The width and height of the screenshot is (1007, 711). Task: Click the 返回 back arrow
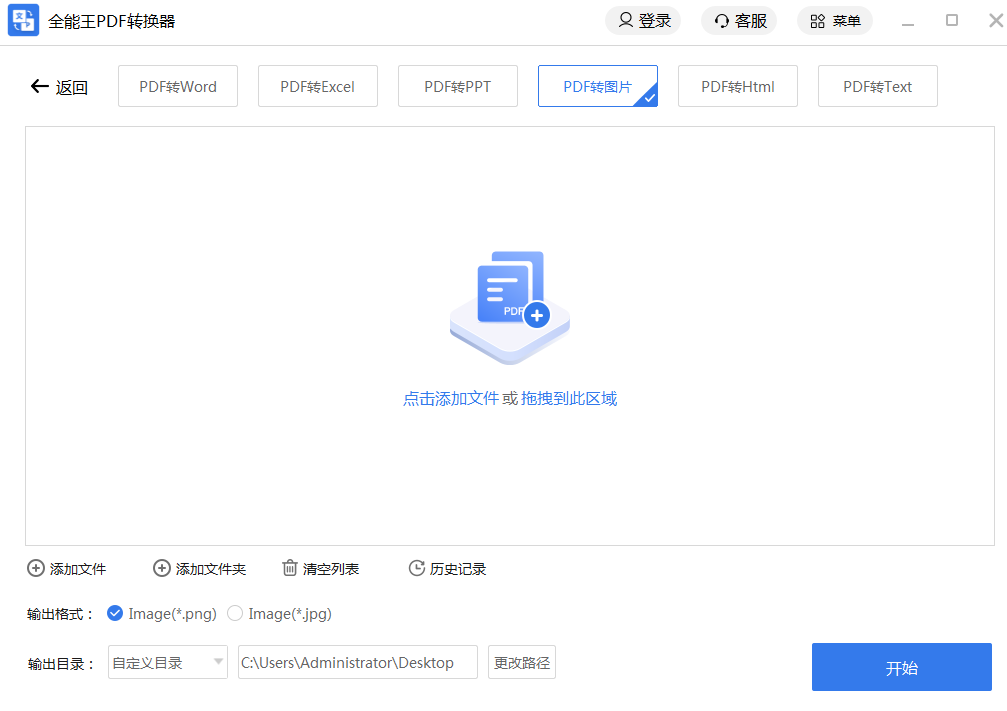point(40,87)
